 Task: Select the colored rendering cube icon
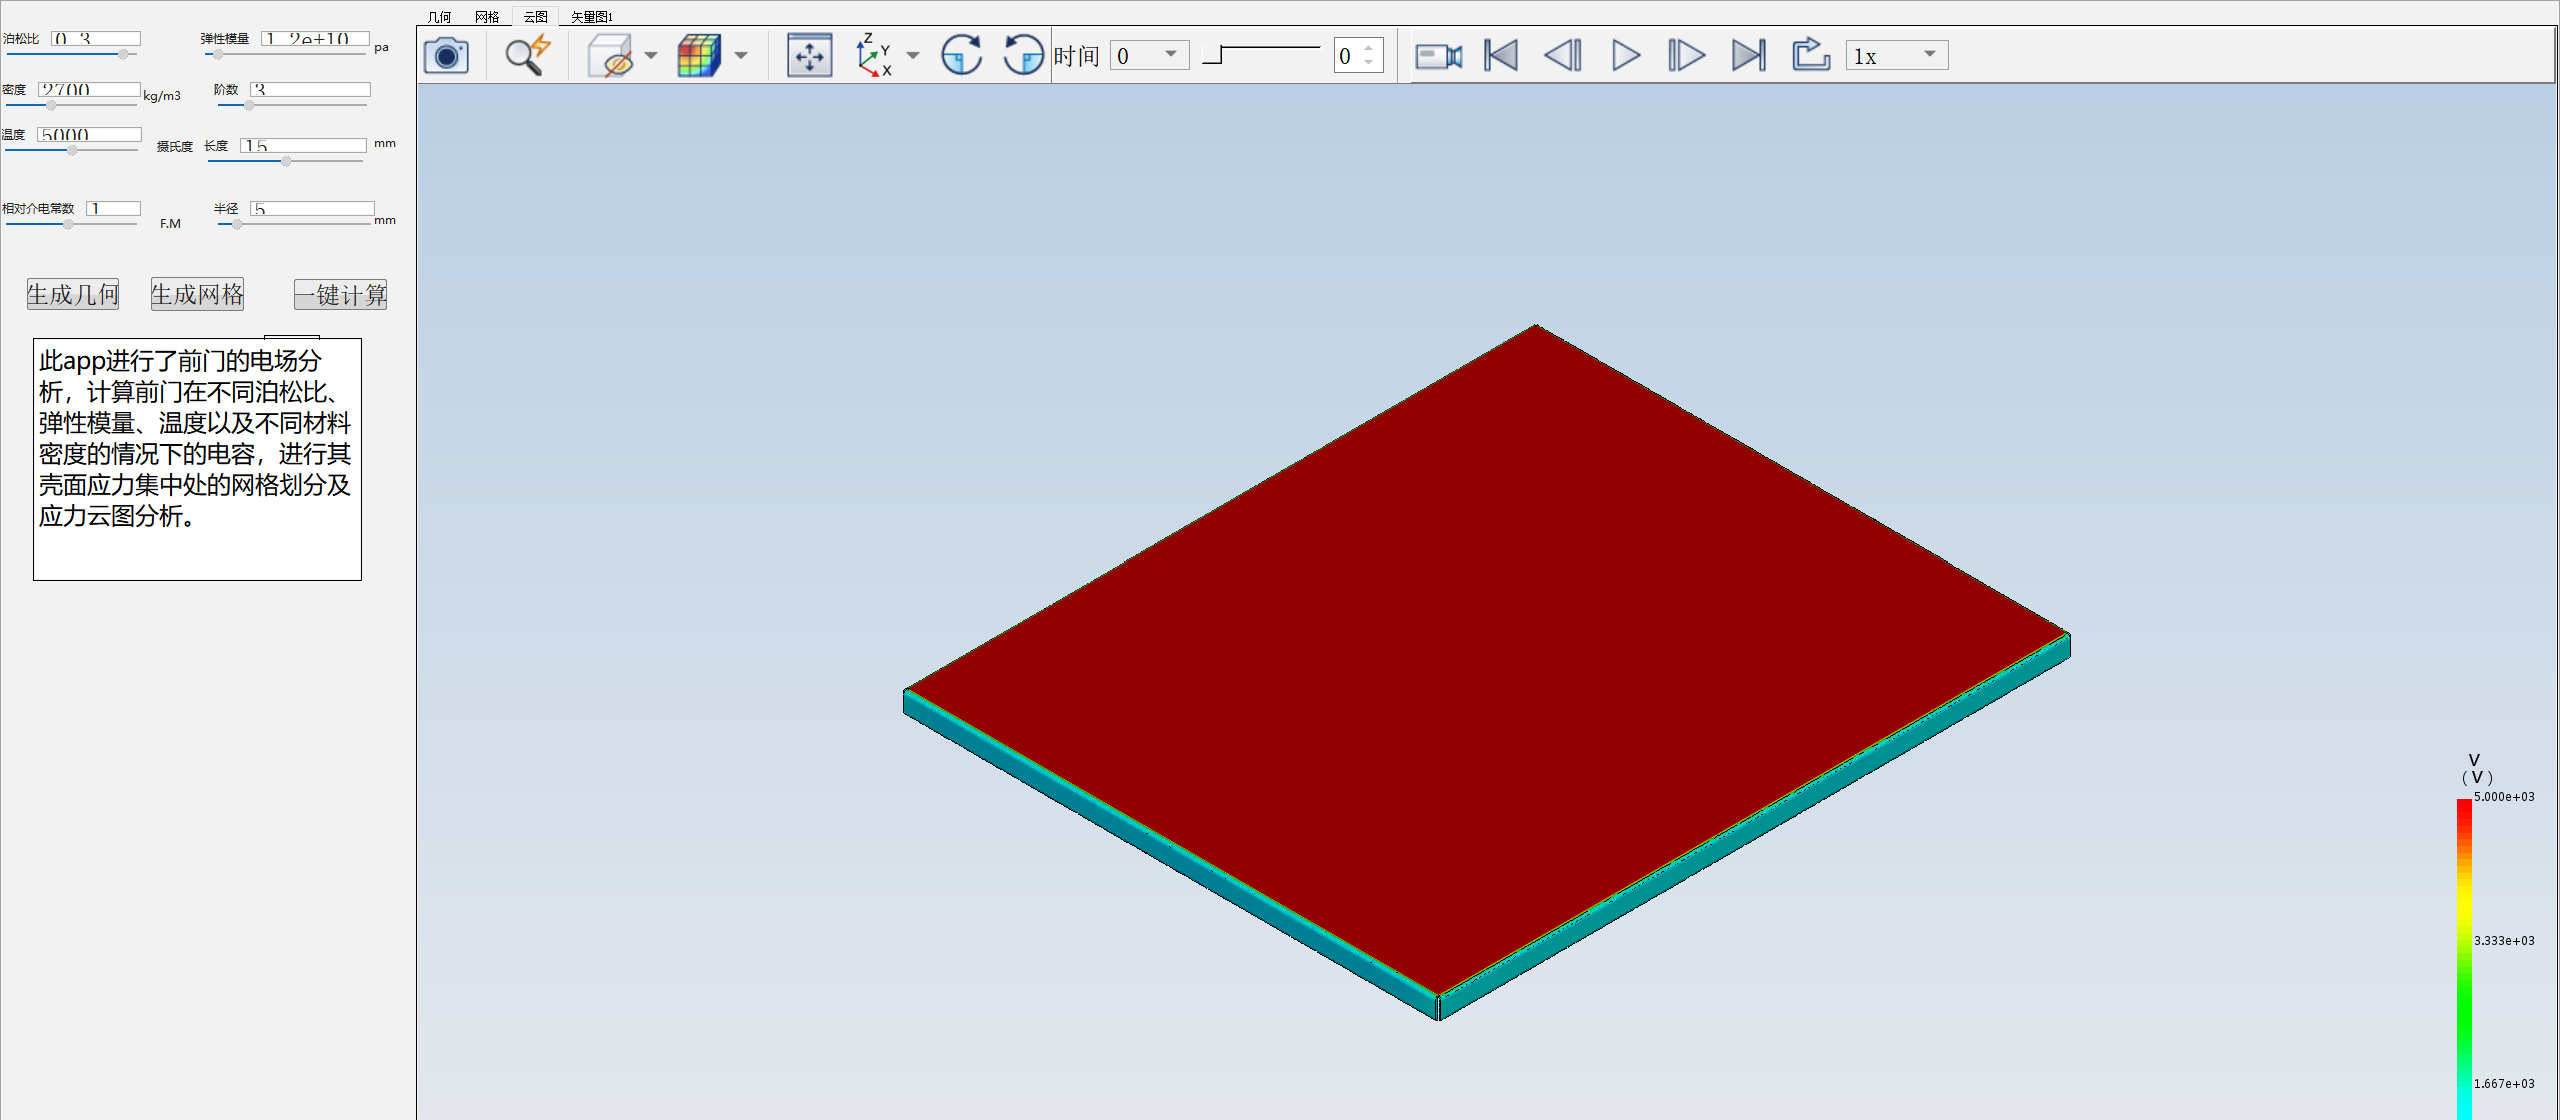tap(698, 55)
